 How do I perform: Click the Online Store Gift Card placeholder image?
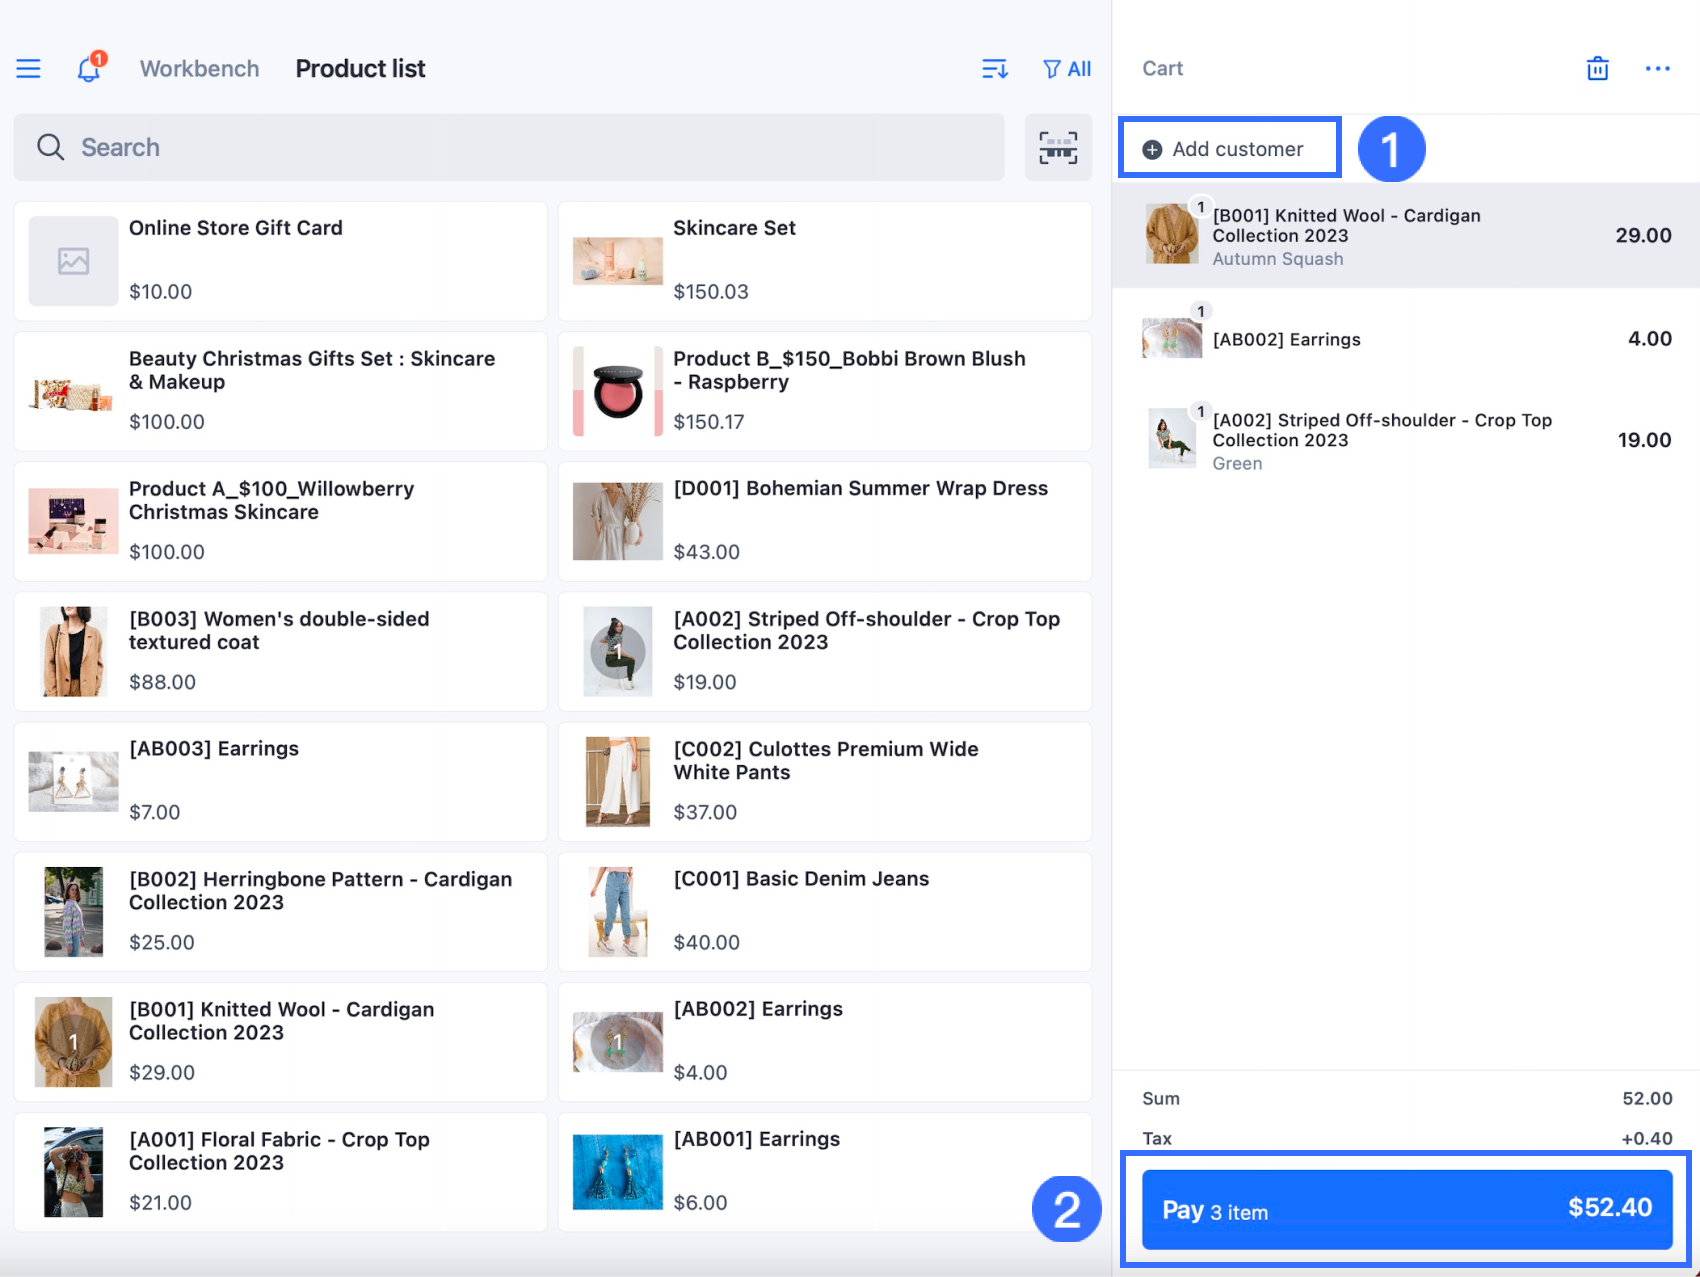tap(73, 261)
